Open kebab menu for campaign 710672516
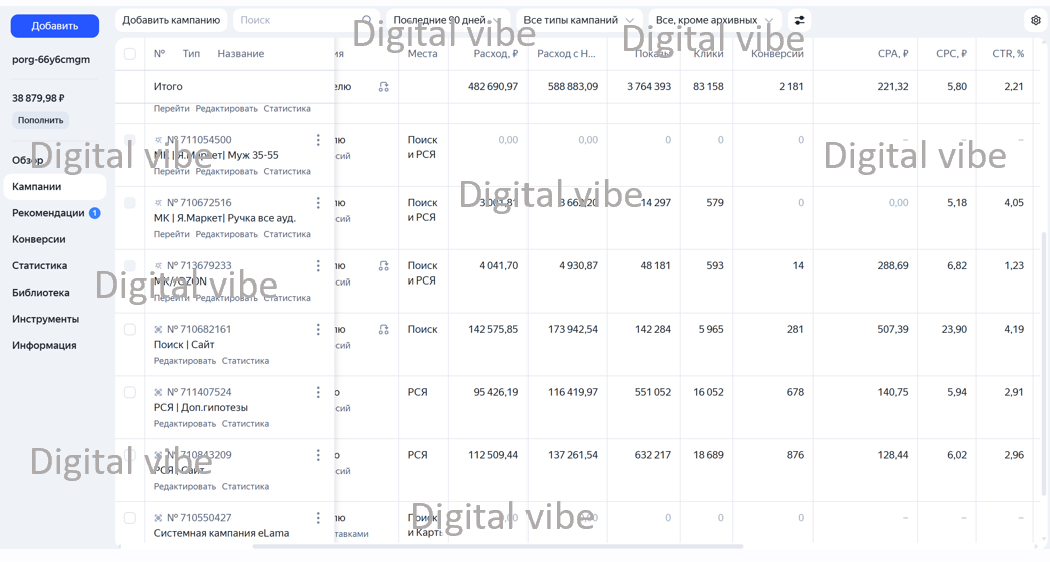This screenshot has height=562, width=1050. click(x=318, y=202)
